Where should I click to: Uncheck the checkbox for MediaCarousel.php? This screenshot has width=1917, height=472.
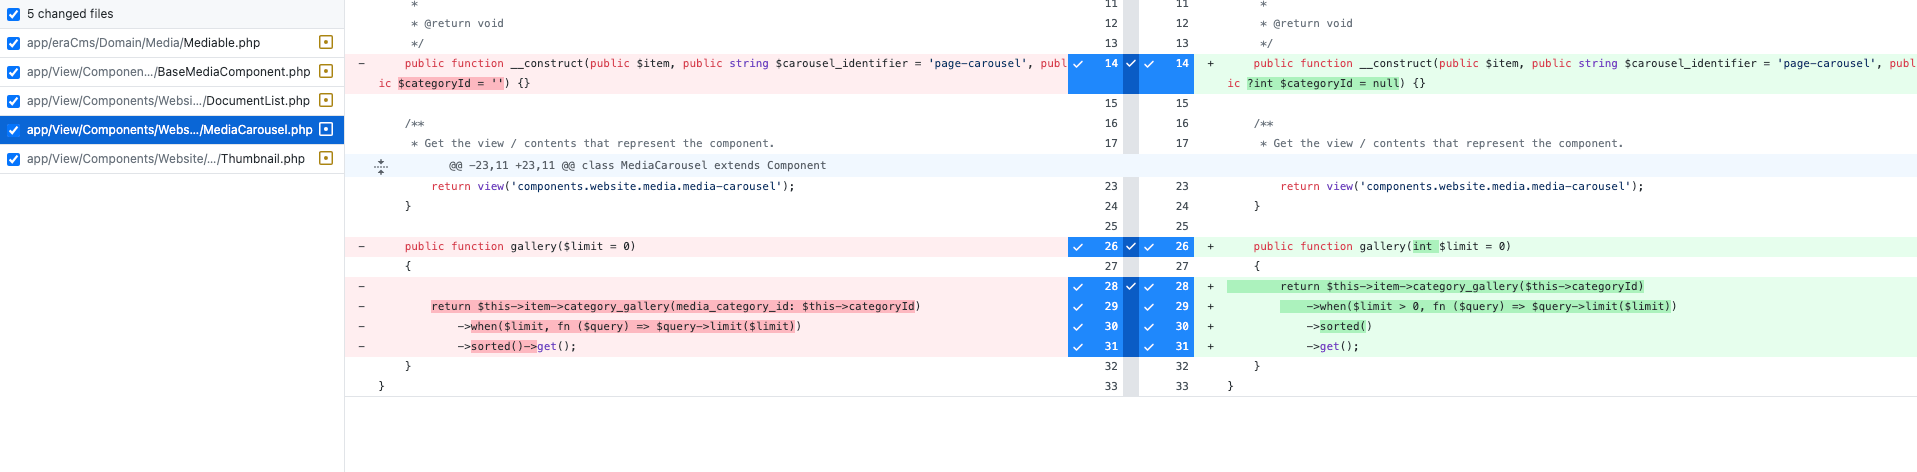[x=13, y=130]
